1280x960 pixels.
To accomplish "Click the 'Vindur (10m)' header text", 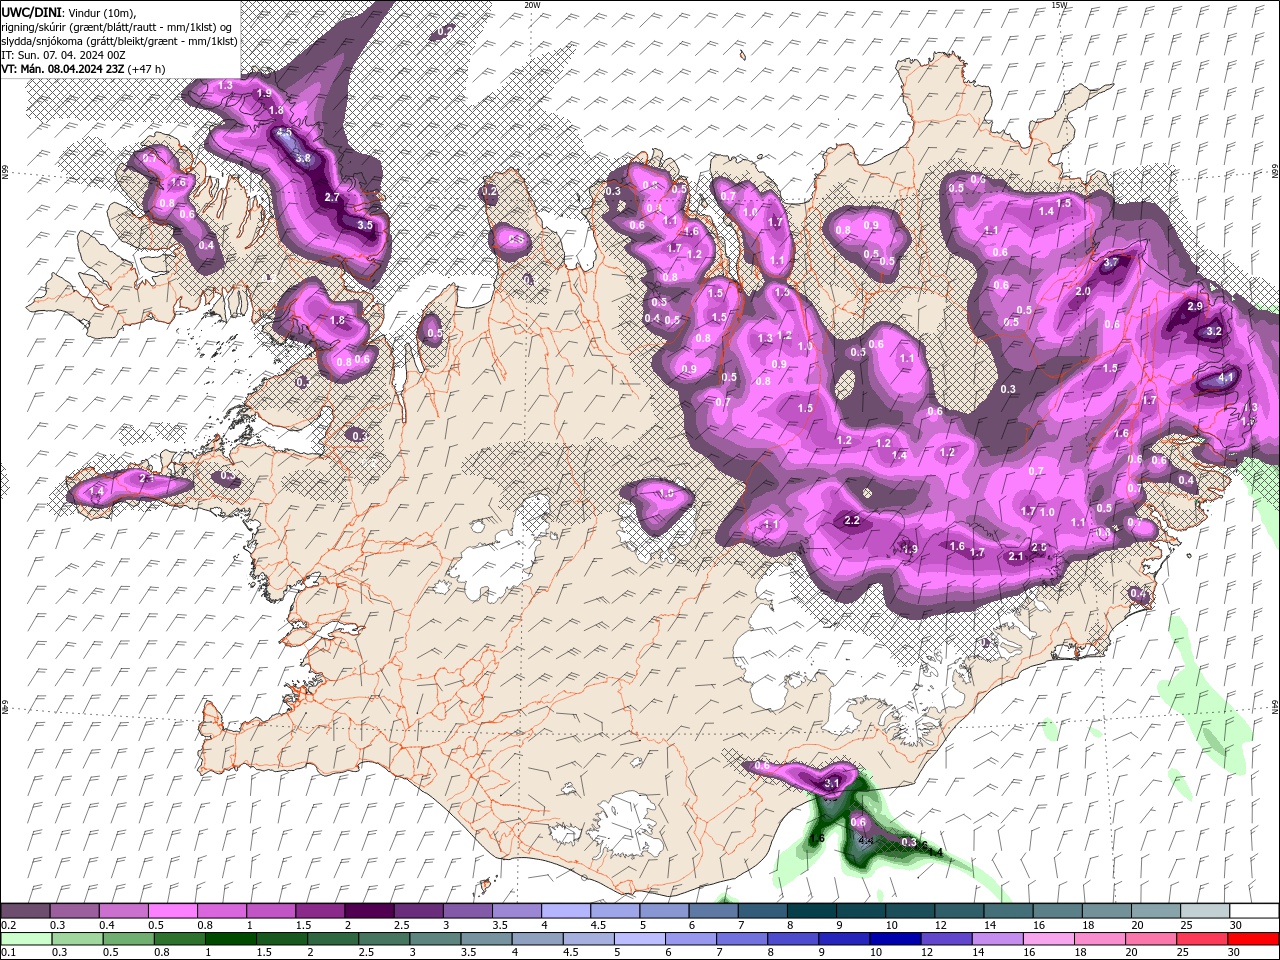I will [100, 12].
